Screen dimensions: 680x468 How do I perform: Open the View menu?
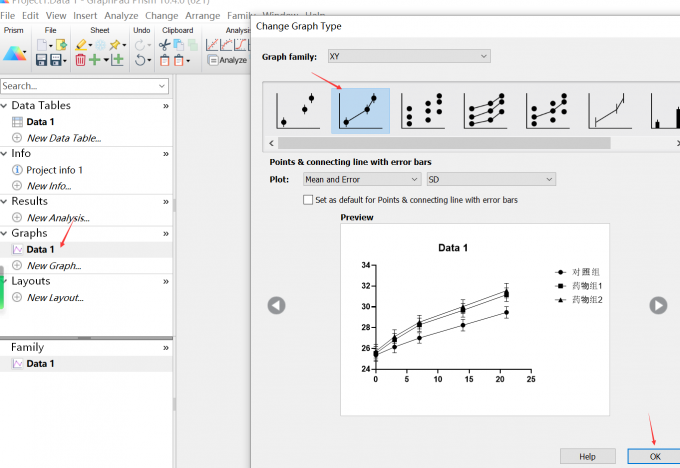pos(56,16)
